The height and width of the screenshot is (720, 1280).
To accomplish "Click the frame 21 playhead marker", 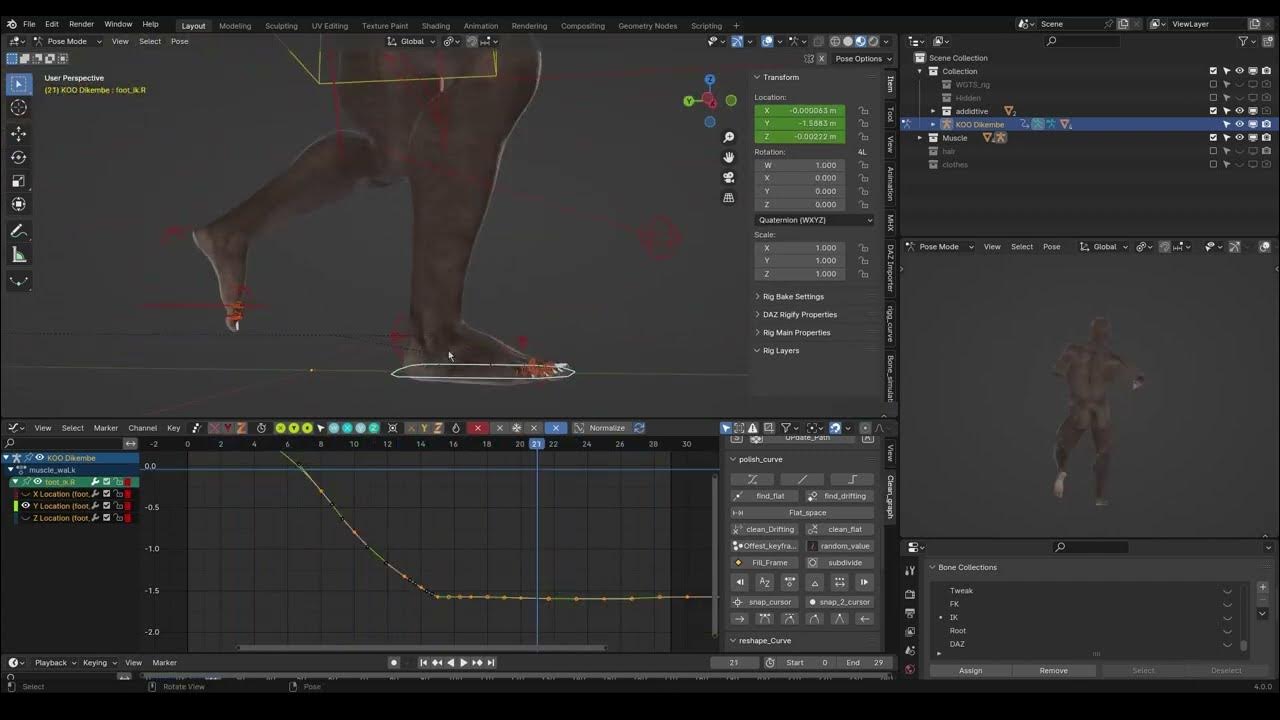I will [x=537, y=444].
